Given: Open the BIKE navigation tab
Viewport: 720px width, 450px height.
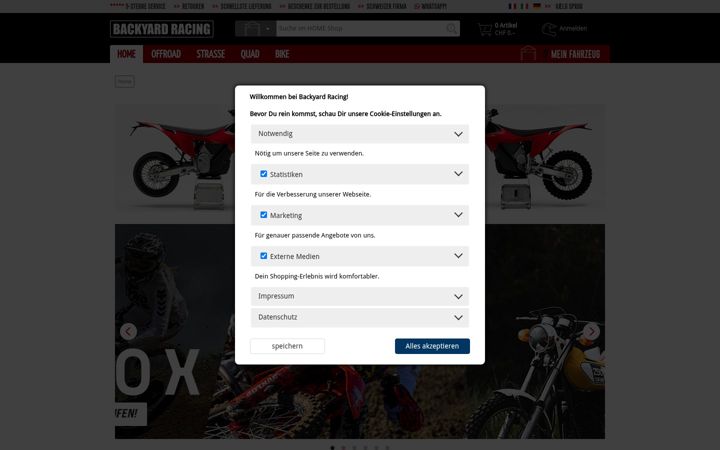Looking at the screenshot, I should tap(282, 54).
